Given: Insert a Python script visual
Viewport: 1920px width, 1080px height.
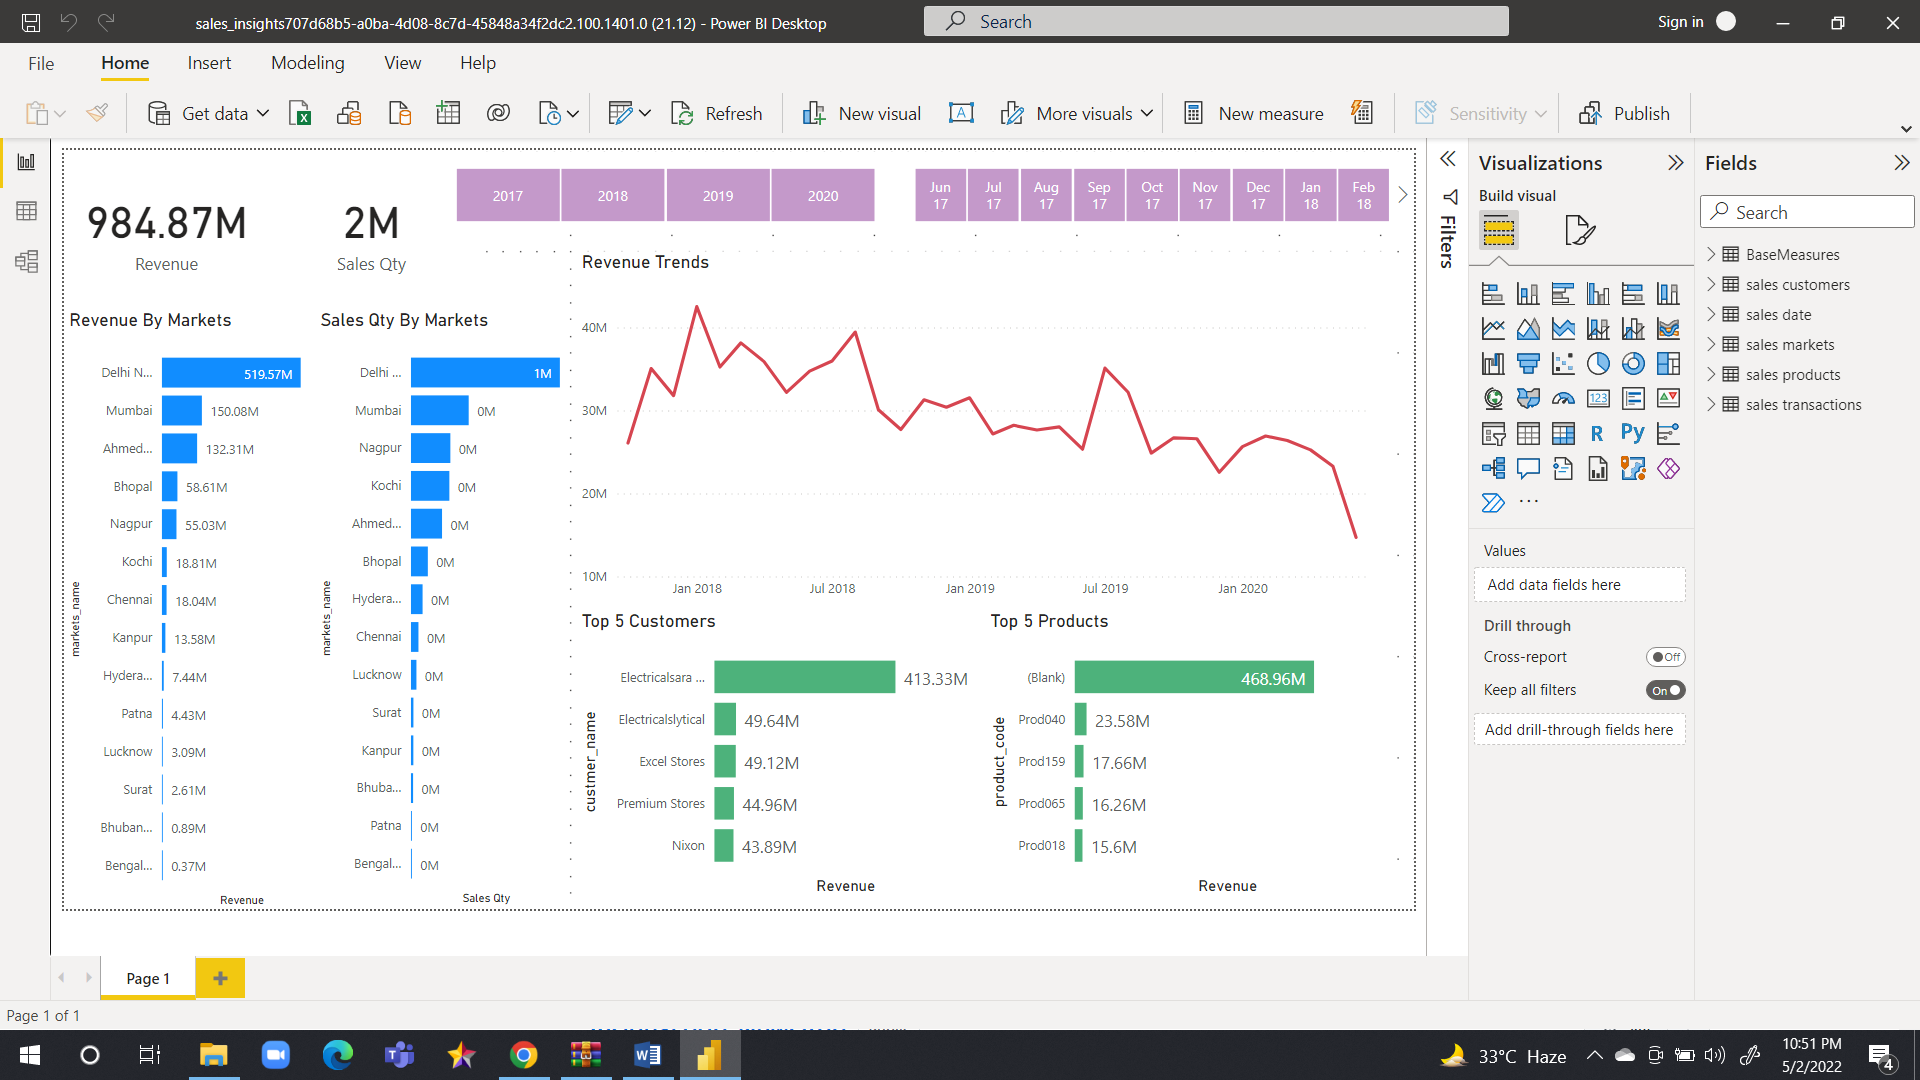Looking at the screenshot, I should [1632, 431].
